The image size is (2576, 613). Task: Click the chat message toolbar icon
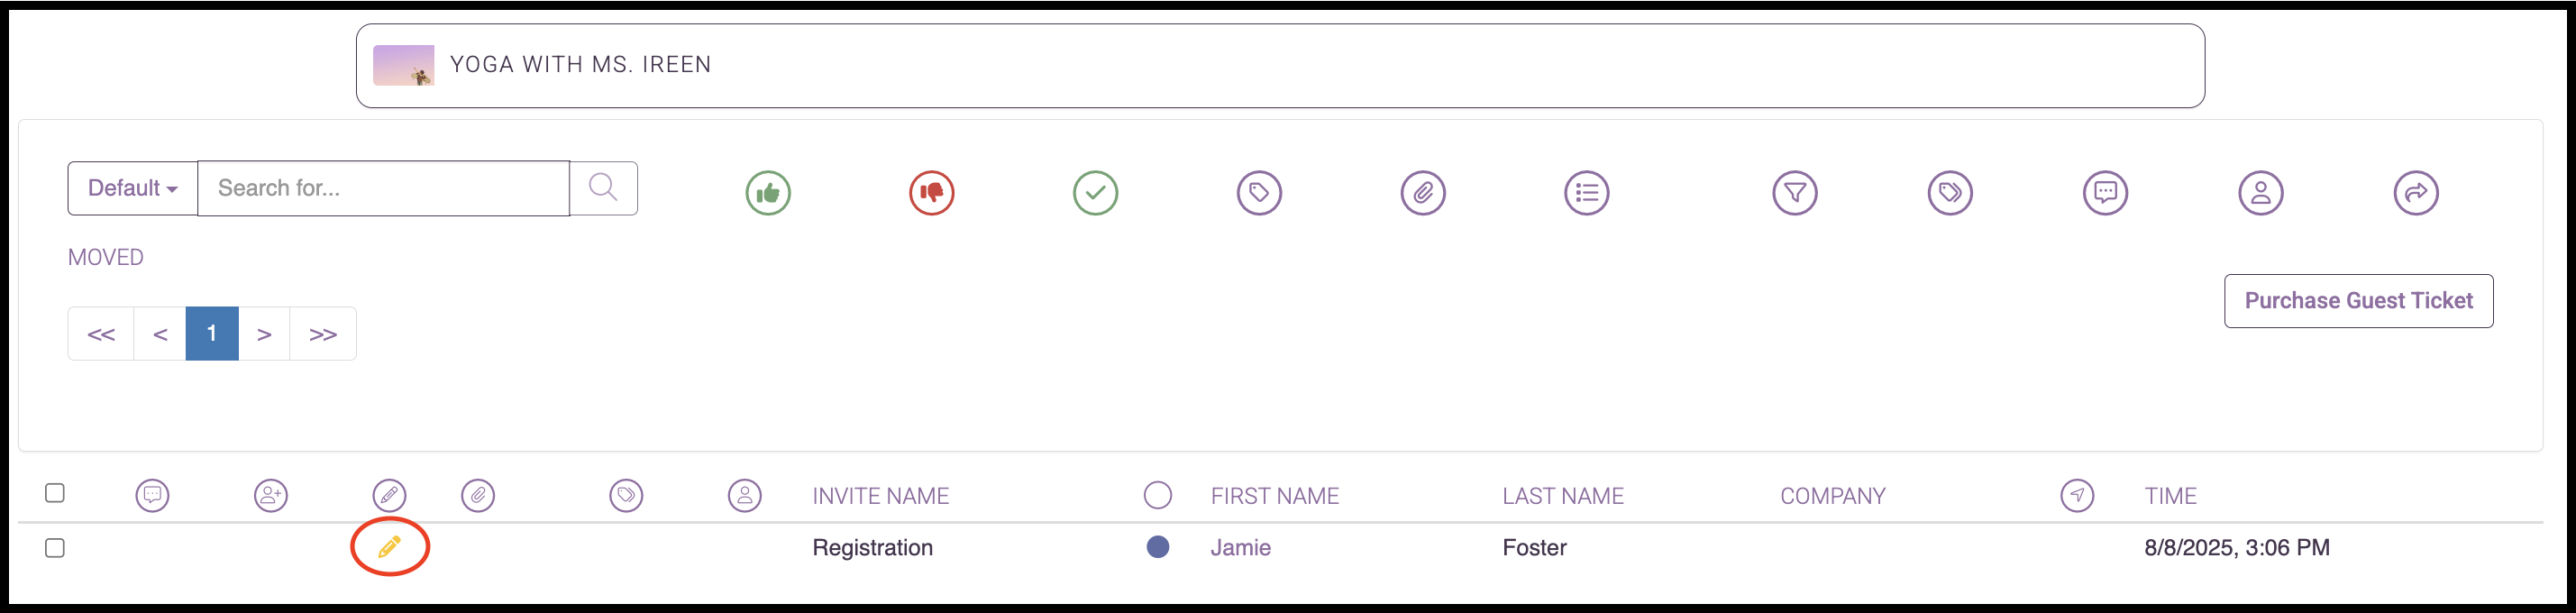point(2106,193)
